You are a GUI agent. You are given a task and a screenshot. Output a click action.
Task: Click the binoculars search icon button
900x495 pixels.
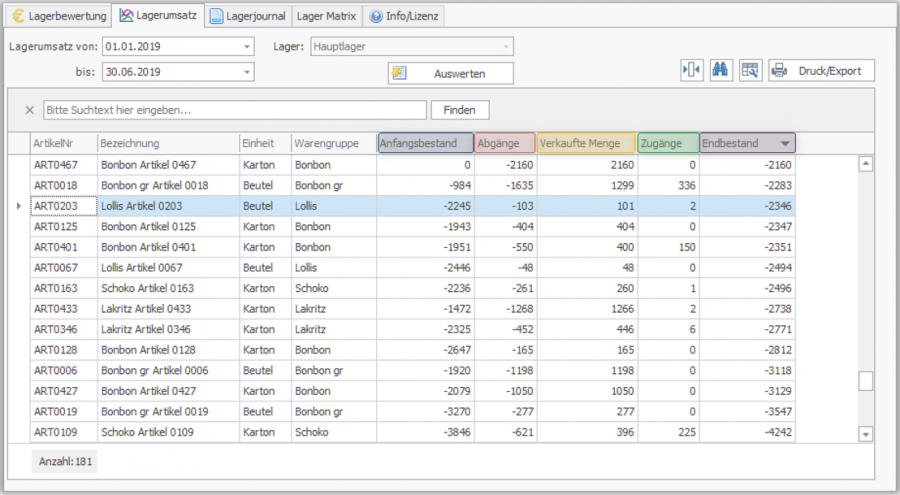(721, 71)
